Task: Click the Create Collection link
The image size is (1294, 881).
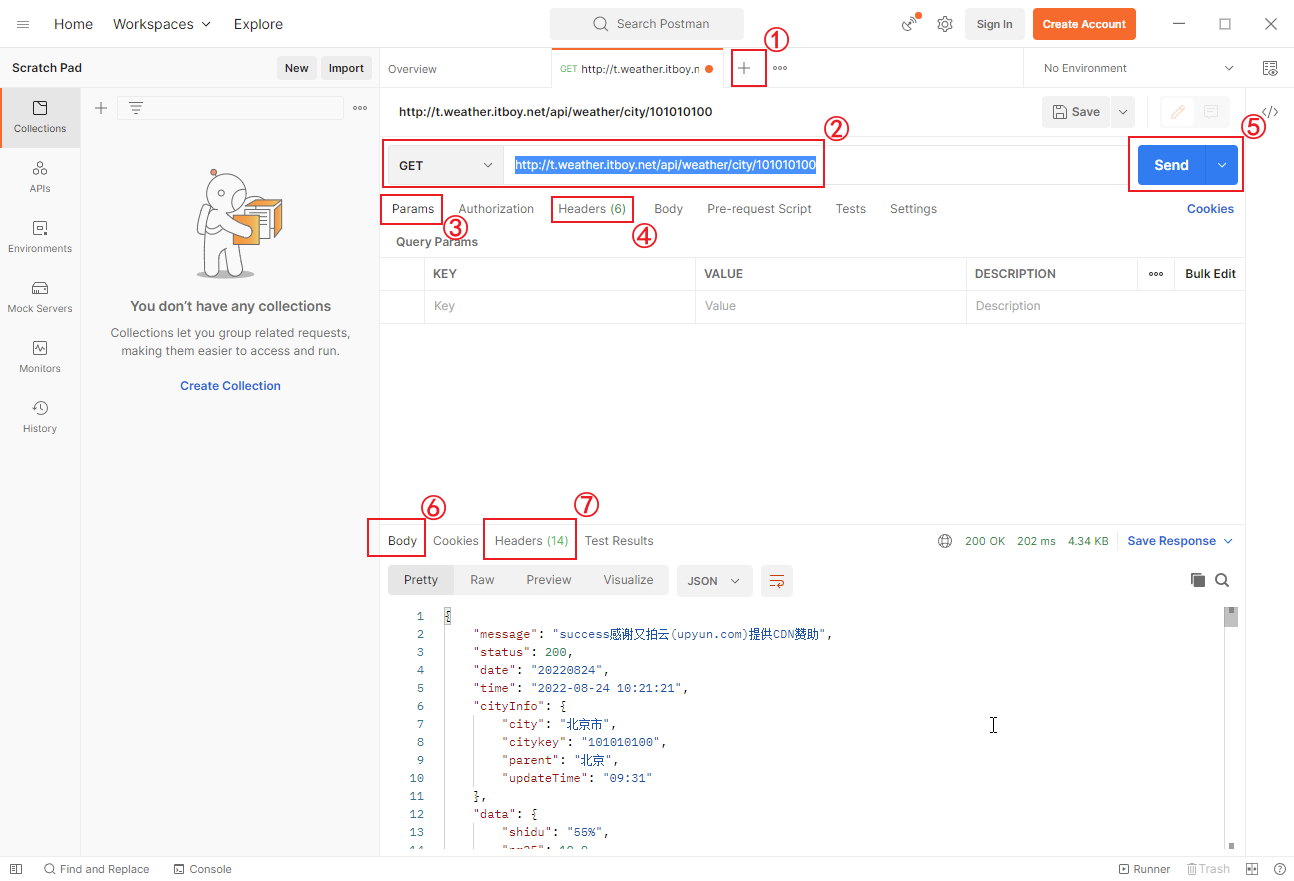Action: 230,386
